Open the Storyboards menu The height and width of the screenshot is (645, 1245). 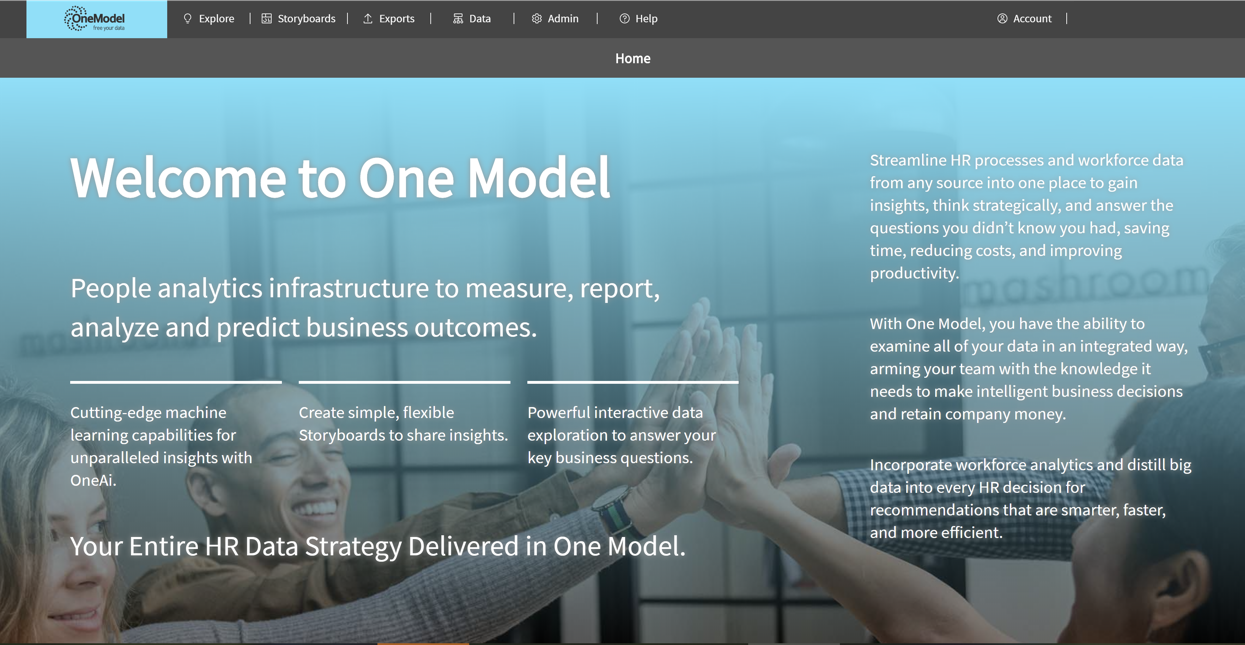click(306, 19)
